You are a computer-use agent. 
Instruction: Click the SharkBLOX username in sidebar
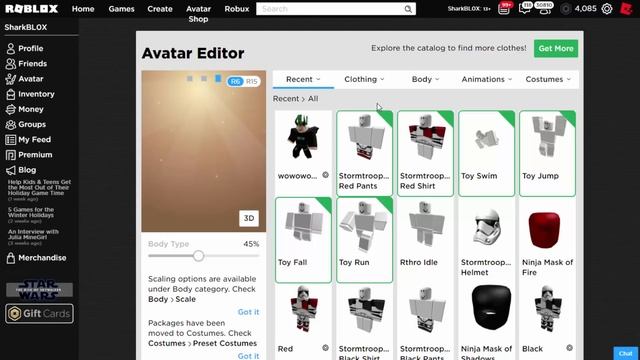26,27
